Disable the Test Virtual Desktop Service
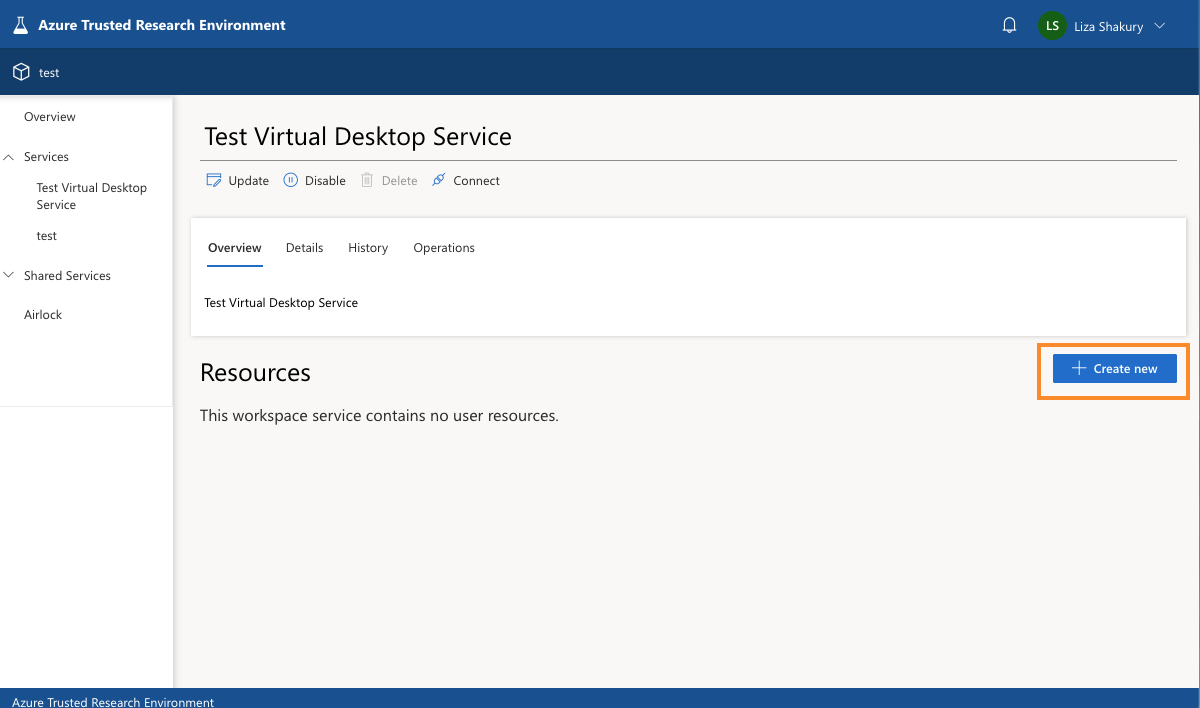This screenshot has height=708, width=1200. click(314, 180)
